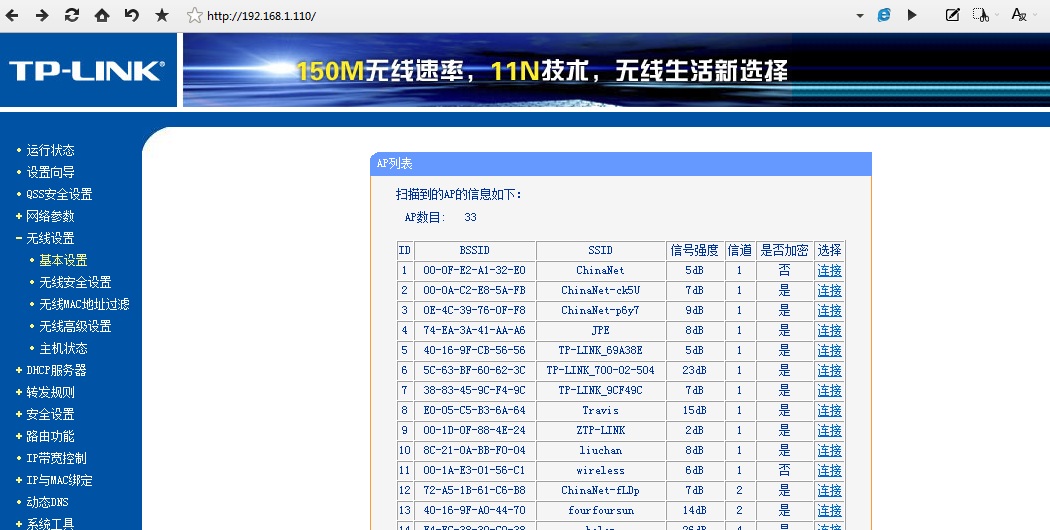Click the Internet Explorer engine icon
The width and height of the screenshot is (1050, 530).
pos(884,15)
